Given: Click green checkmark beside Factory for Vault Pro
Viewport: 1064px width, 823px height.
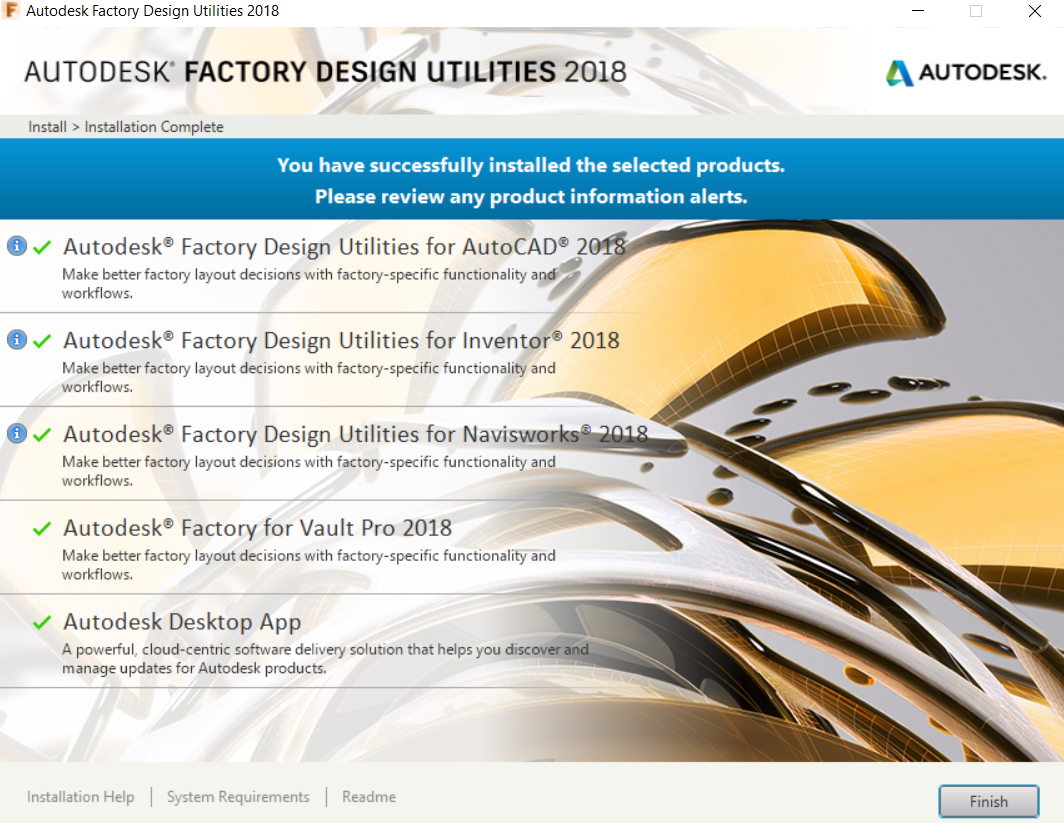Looking at the screenshot, I should pos(42,528).
